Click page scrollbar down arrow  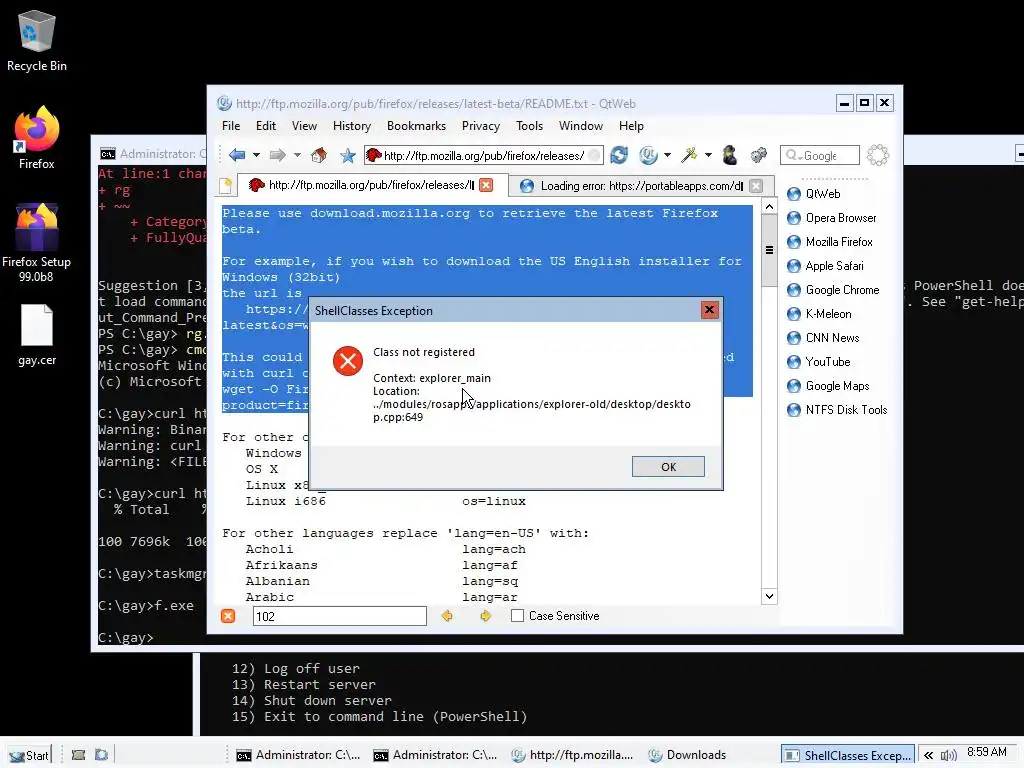coord(769,596)
